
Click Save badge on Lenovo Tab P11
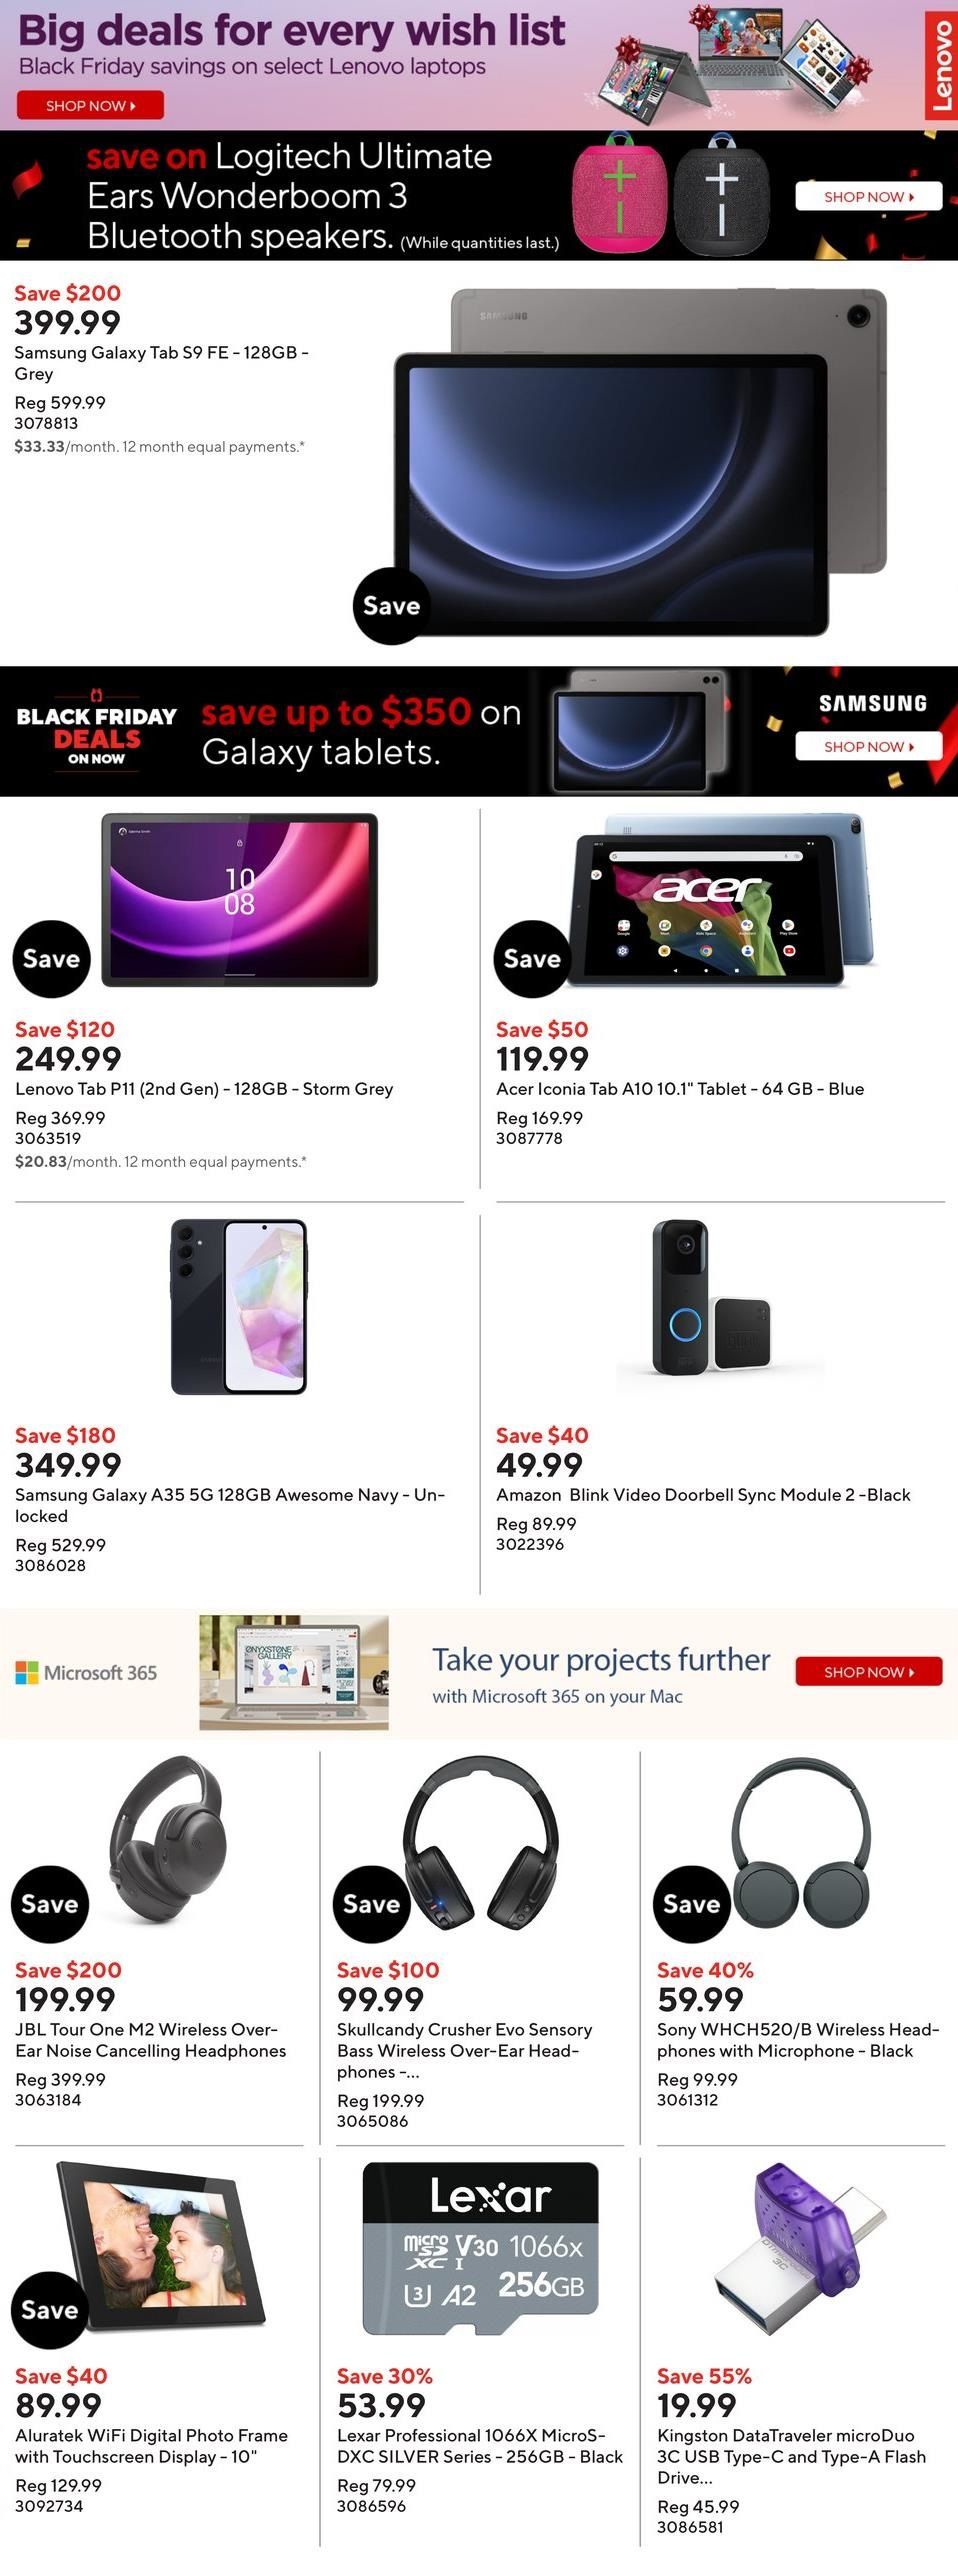tap(51, 959)
